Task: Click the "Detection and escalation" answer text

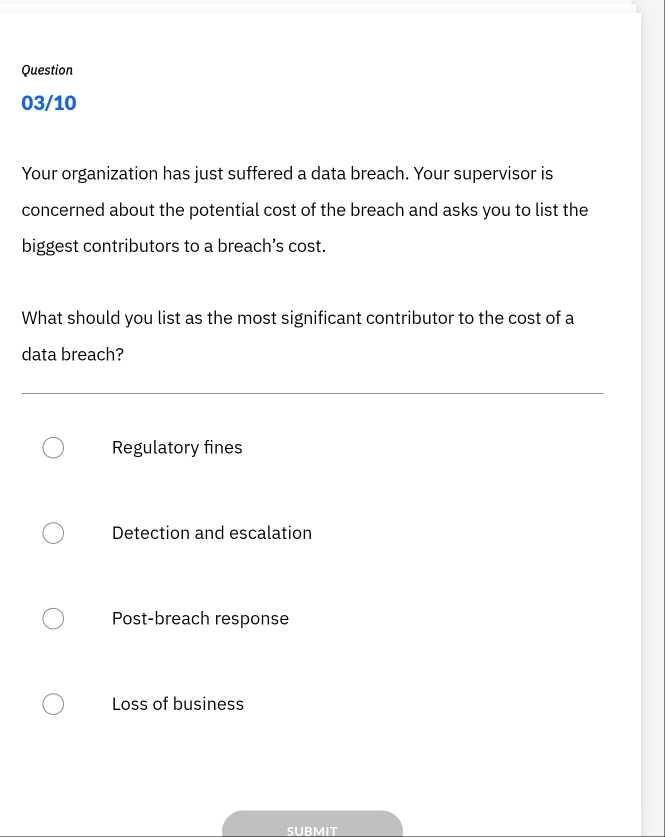Action: pyautogui.click(x=211, y=533)
